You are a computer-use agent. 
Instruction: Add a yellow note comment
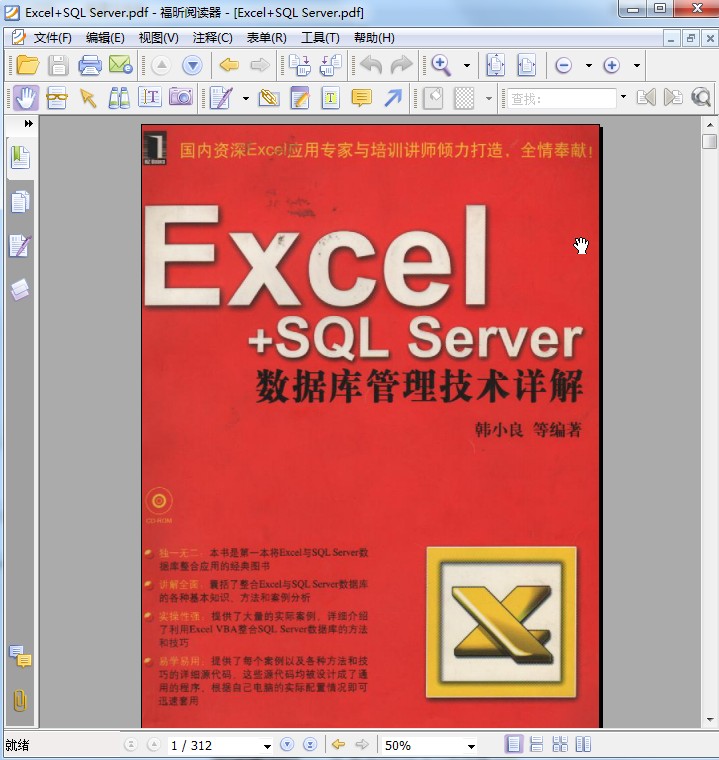tap(361, 98)
